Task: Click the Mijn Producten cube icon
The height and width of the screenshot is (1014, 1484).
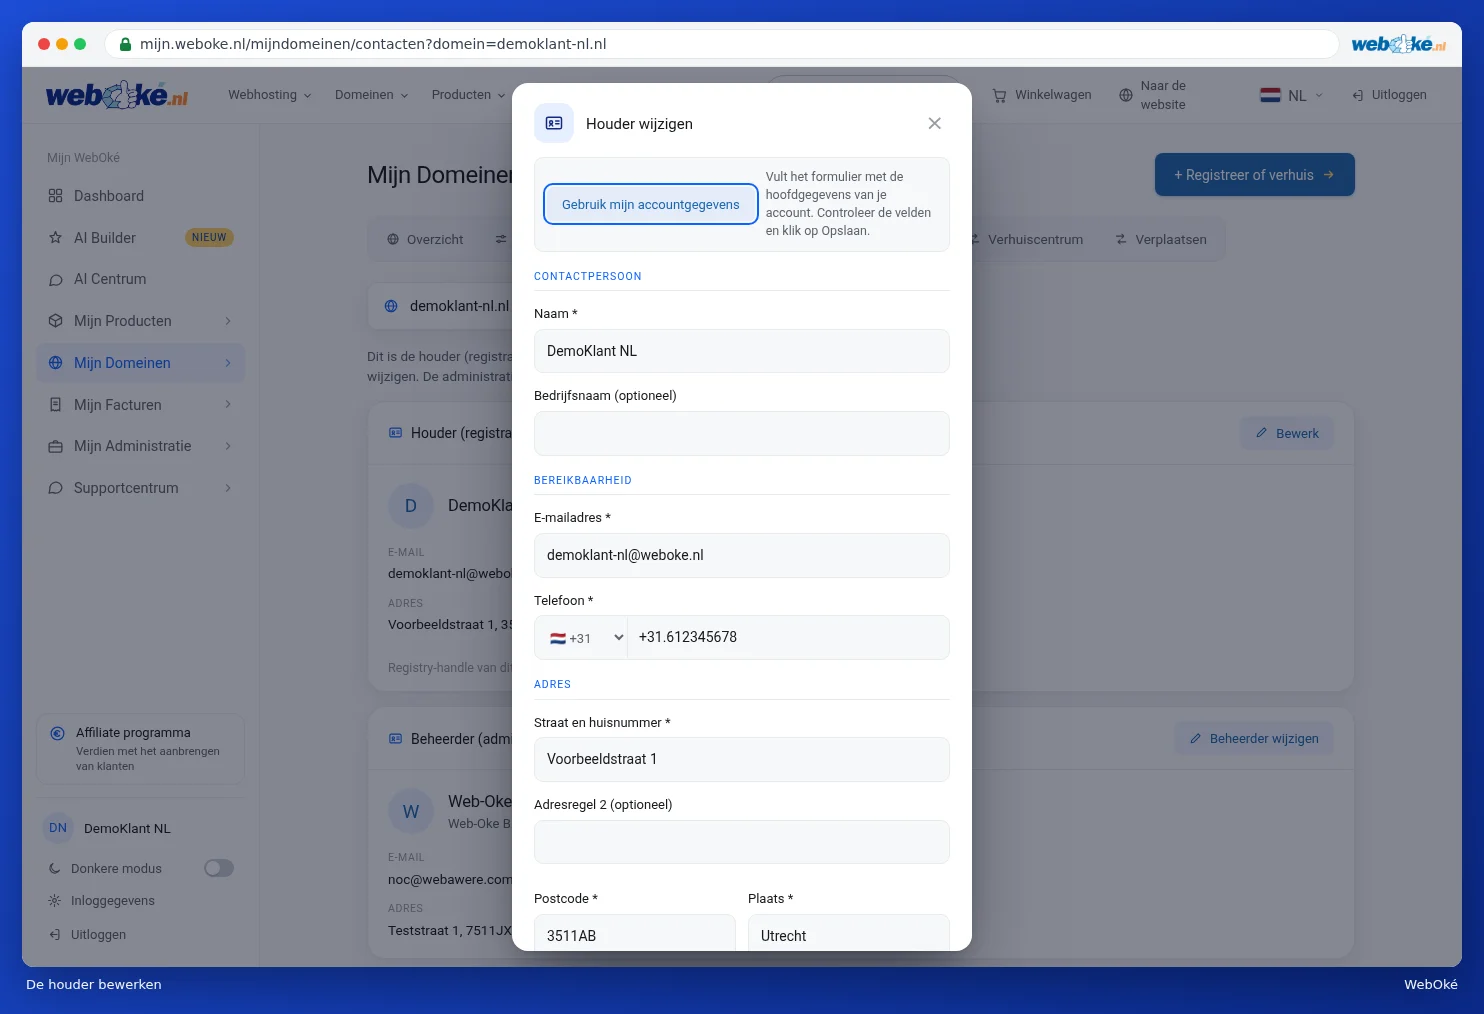Action: (x=56, y=321)
